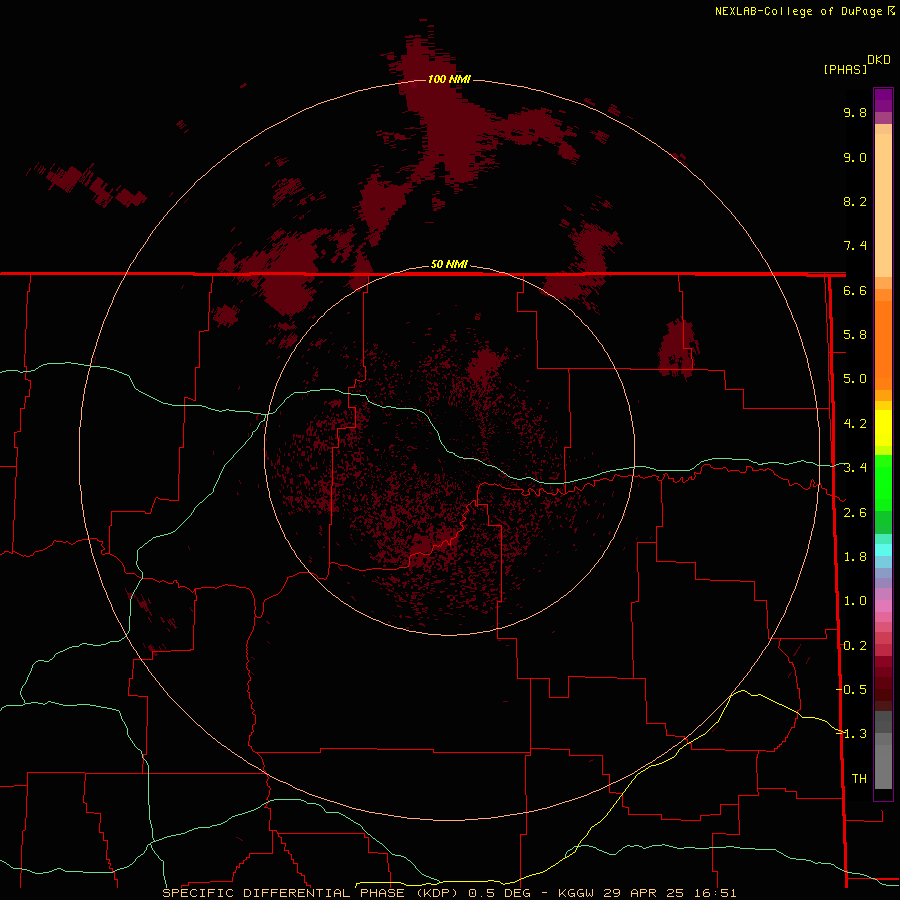900x900 pixels.
Task: Click the 2.6 legend value
Action: pyautogui.click(x=855, y=513)
